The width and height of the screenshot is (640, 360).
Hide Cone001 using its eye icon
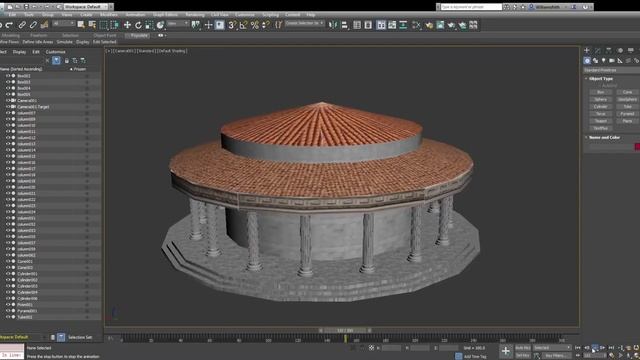point(8,261)
